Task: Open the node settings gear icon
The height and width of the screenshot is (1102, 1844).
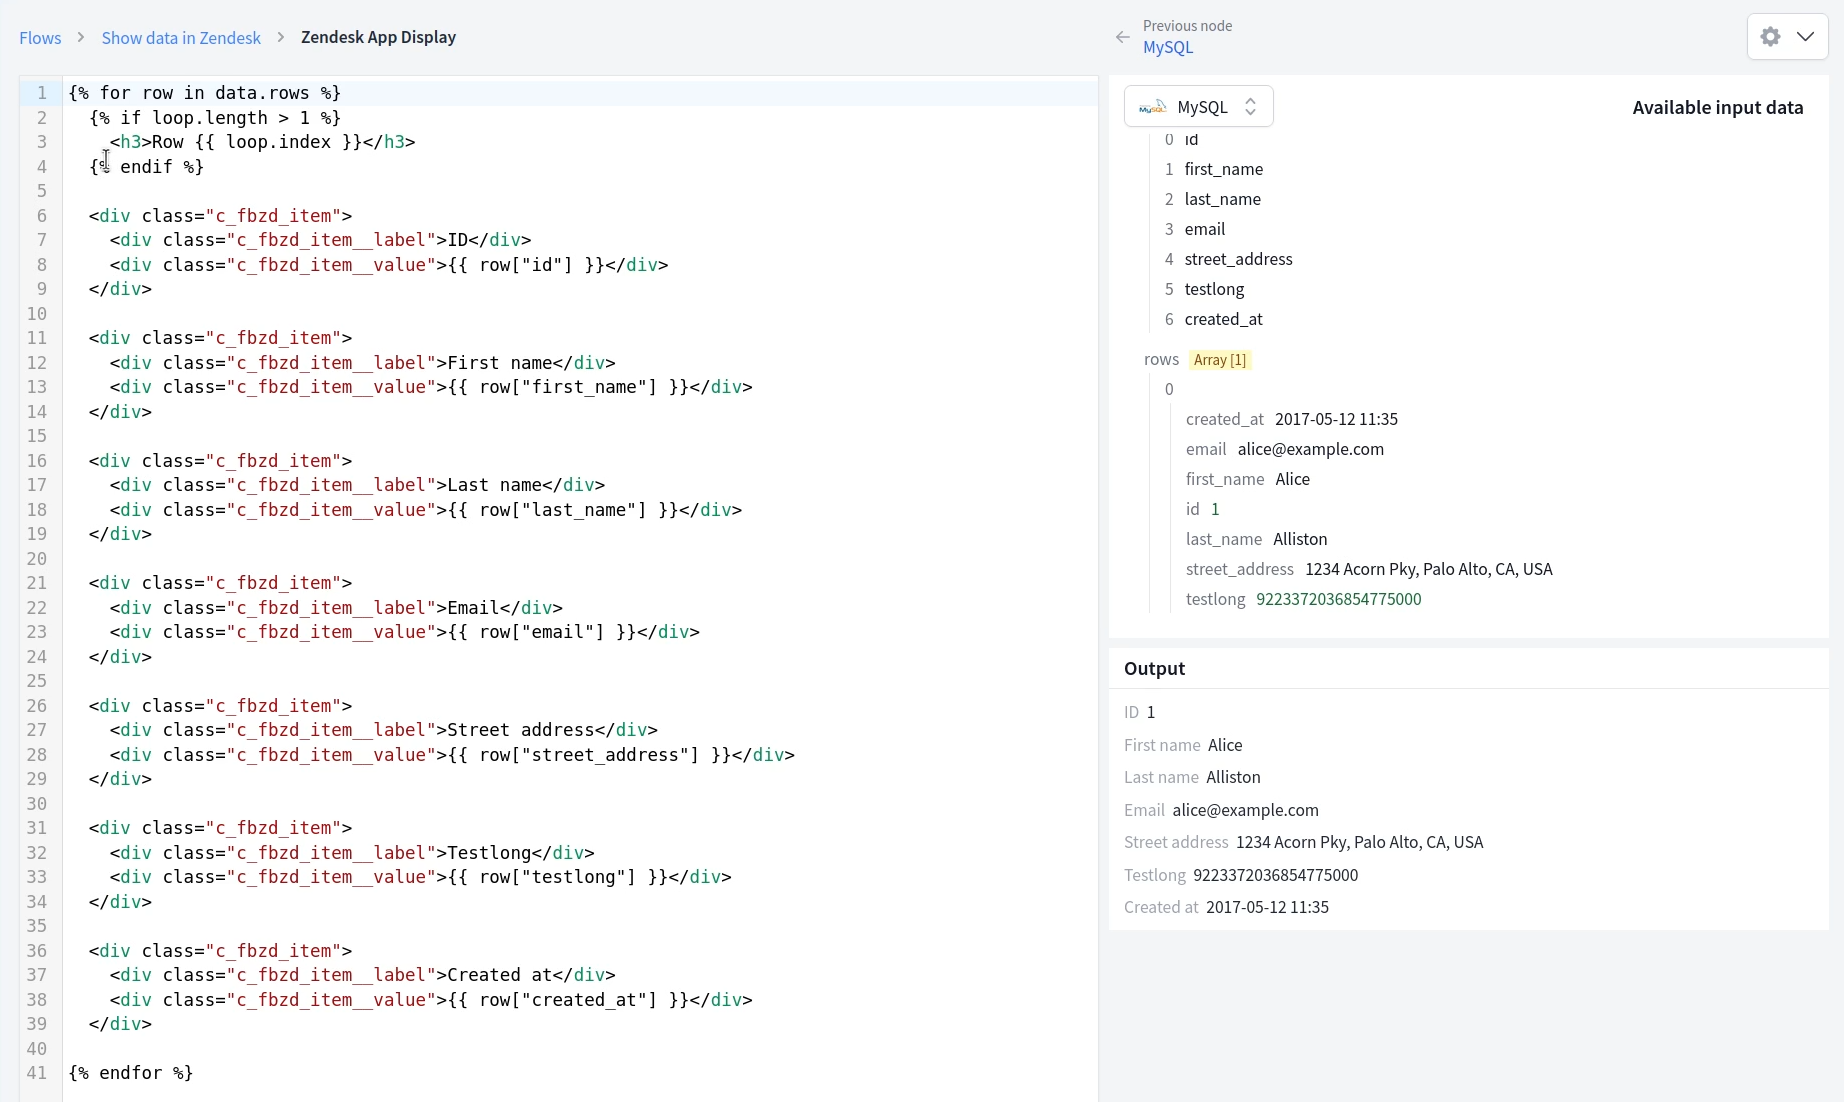Action: click(1769, 37)
